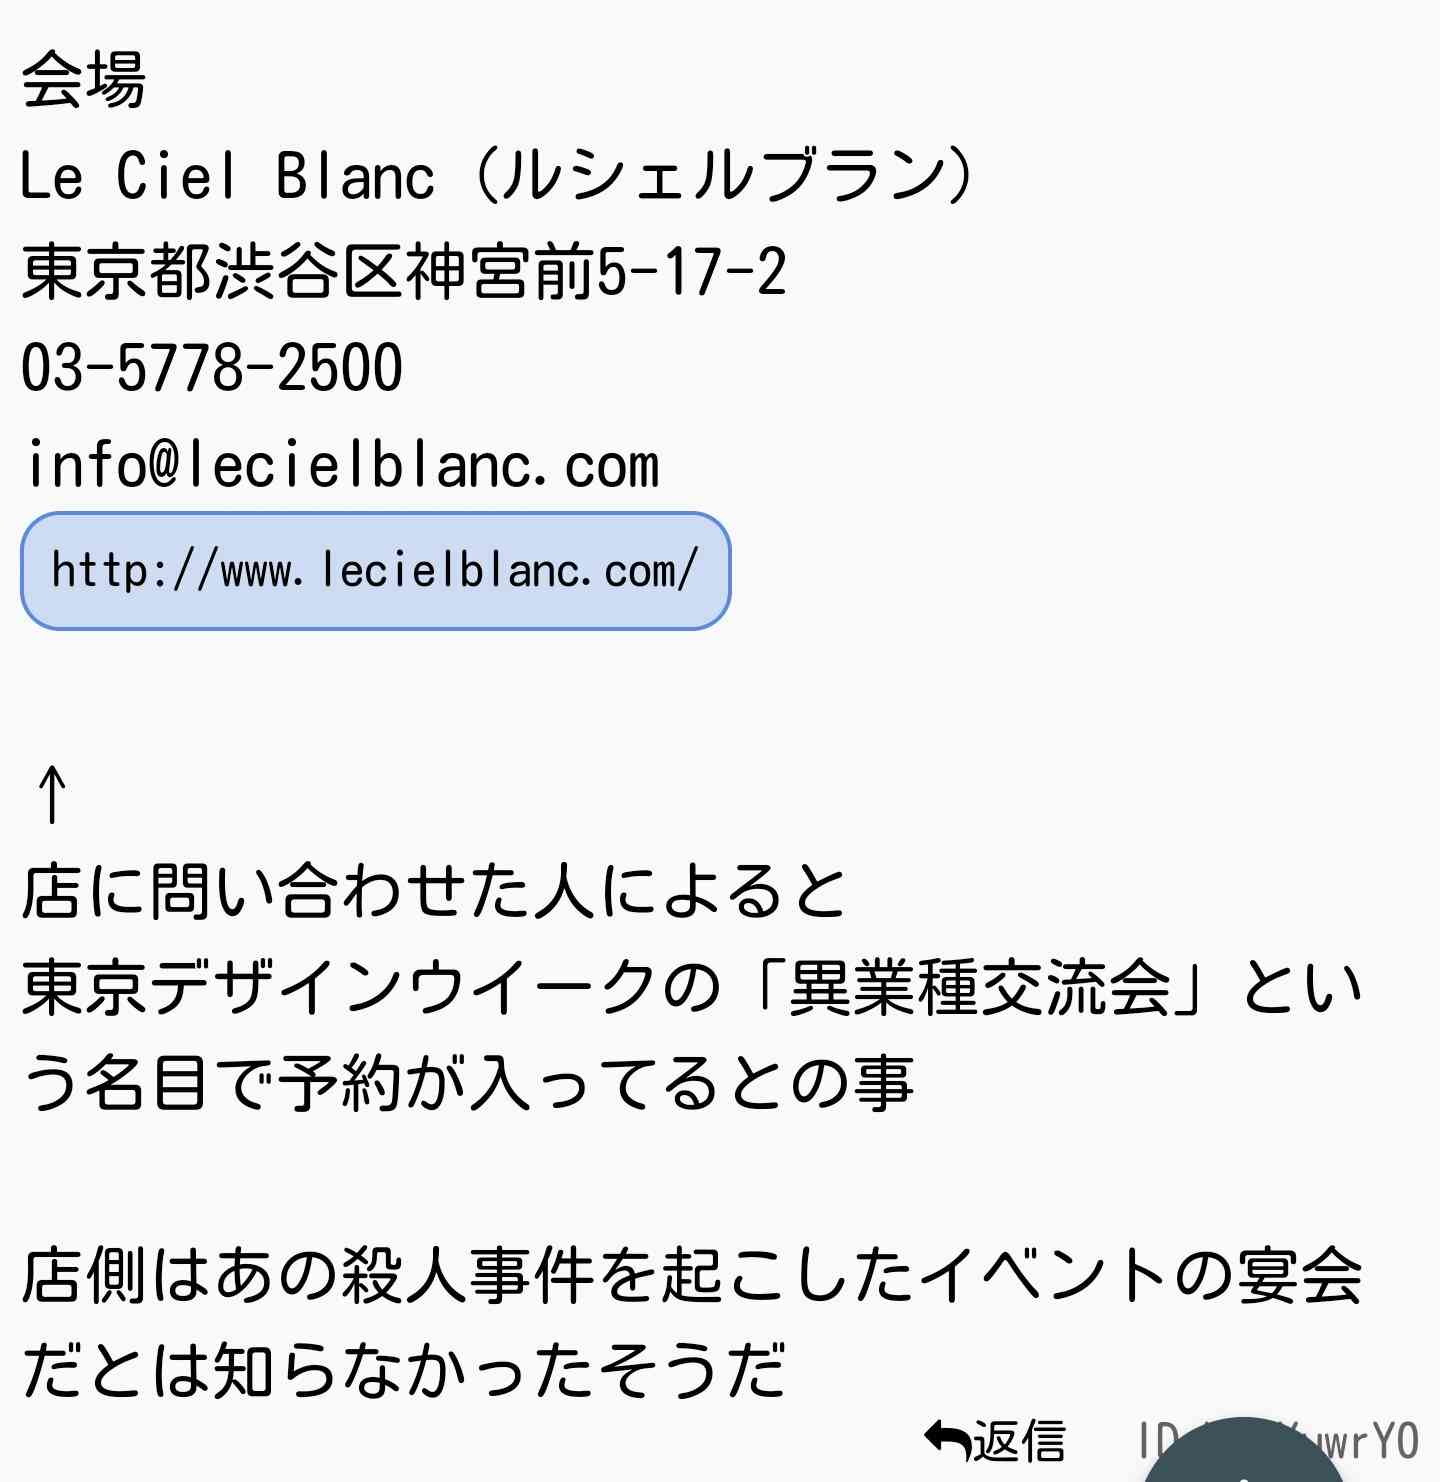Tap the info@lecielblanc.com email address
This screenshot has height=1482, width=1440.
click(341, 464)
